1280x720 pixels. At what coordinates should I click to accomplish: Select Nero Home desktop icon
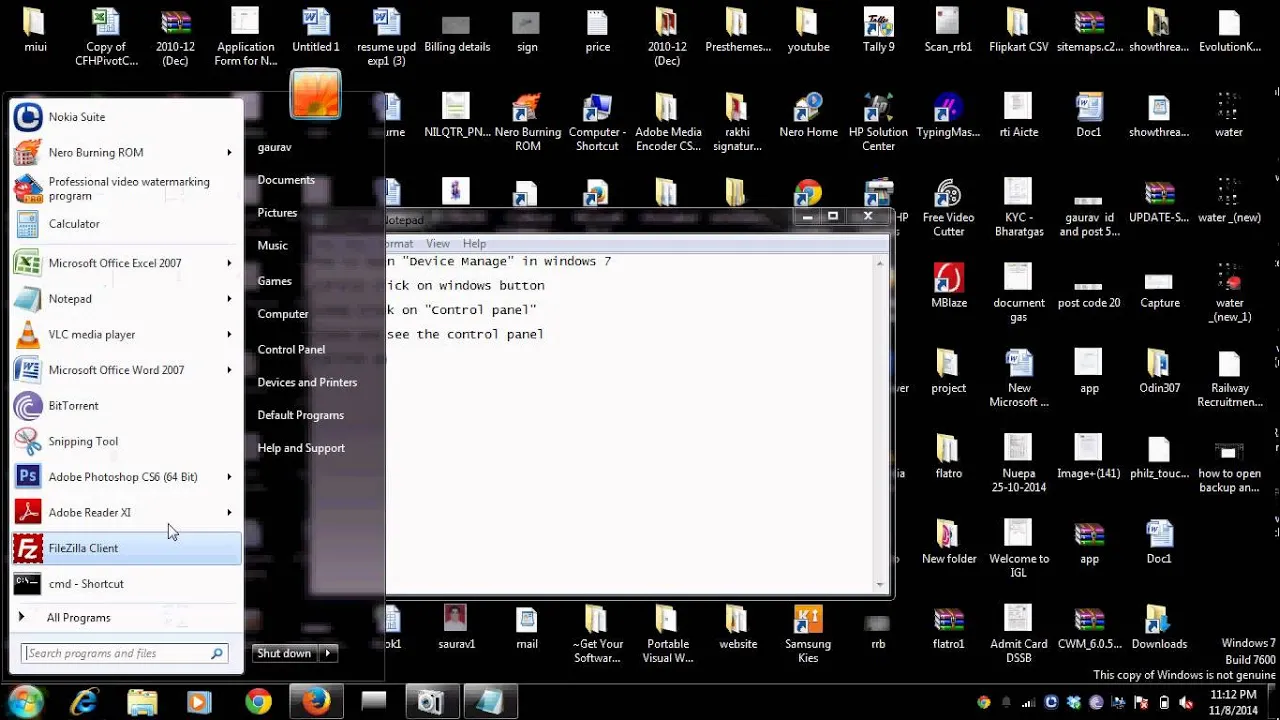pyautogui.click(x=808, y=117)
